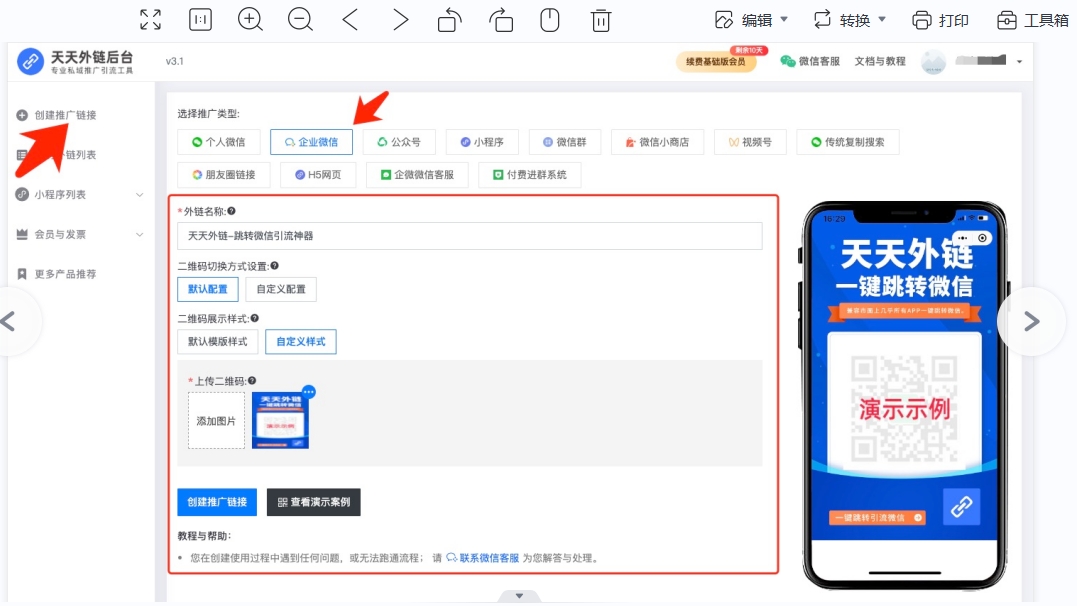Open the 编辑 dropdown menu
This screenshot has width=1077, height=606.
coord(751,20)
